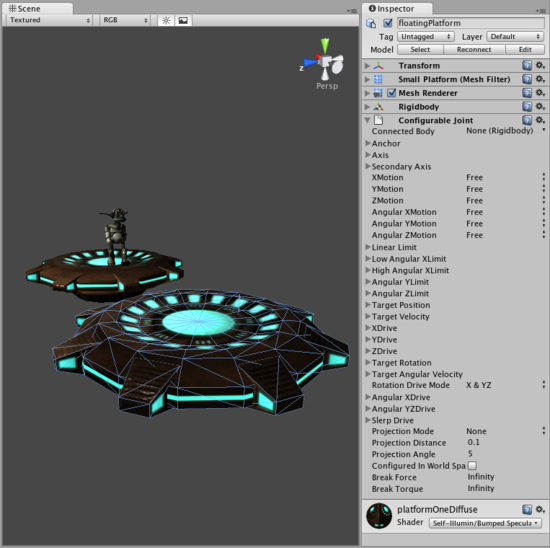This screenshot has height=548, width=550.
Task: Open help for Small Platform Mesh Filter
Action: coord(527,79)
